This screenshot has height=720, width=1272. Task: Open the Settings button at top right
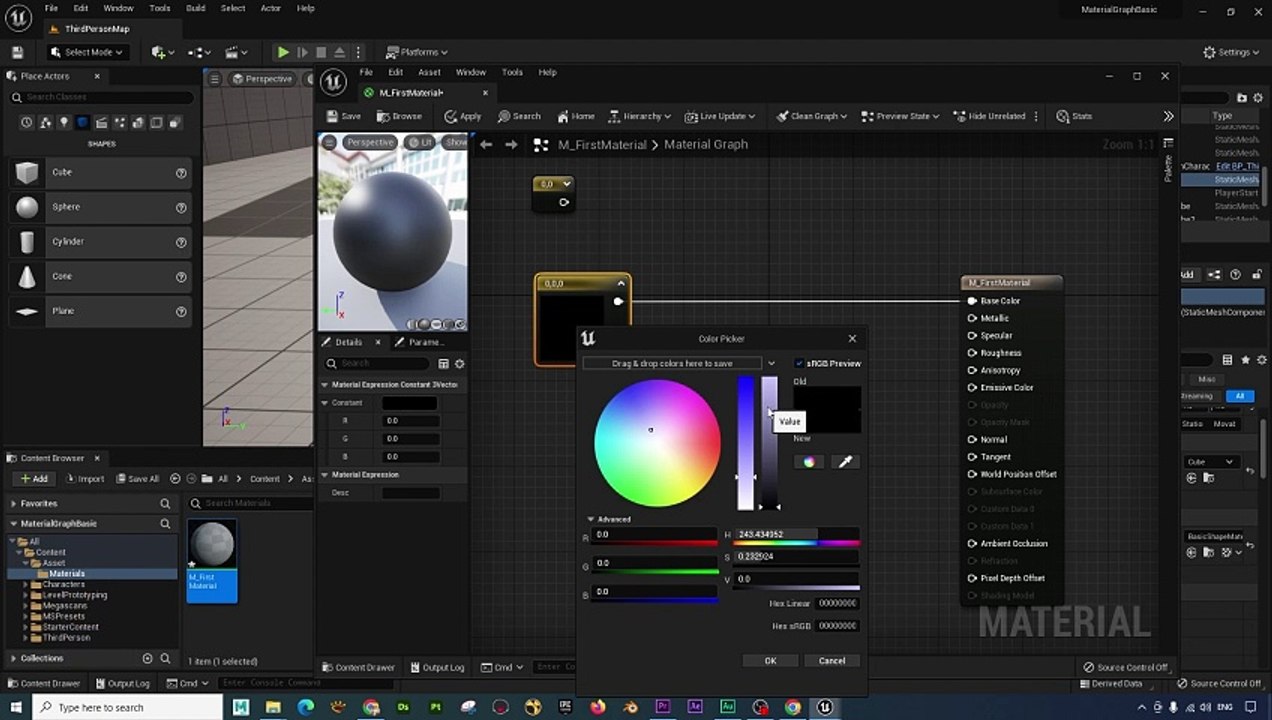(x=1231, y=52)
